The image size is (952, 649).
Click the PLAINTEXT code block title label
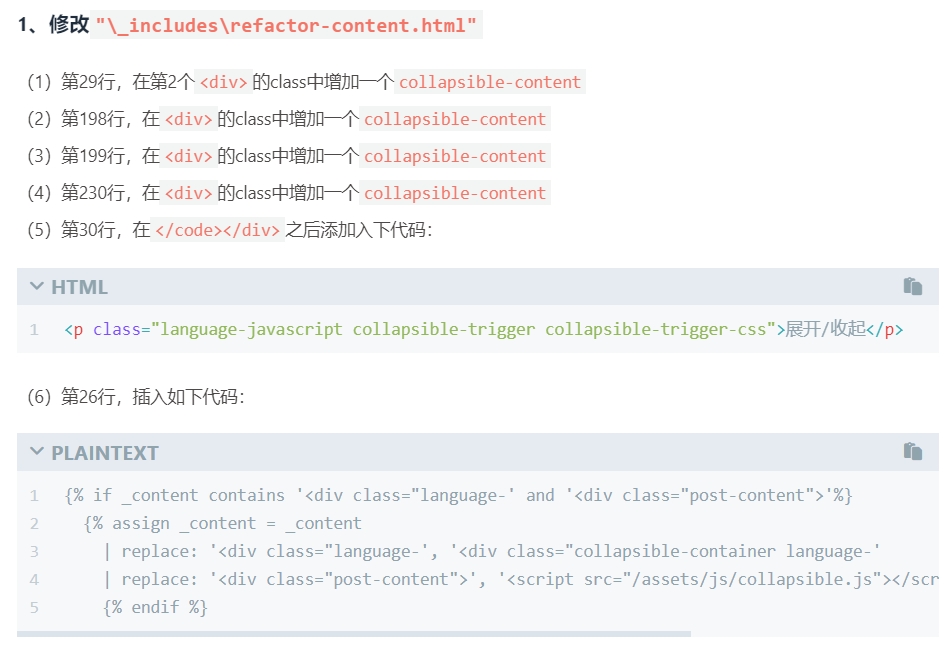[x=105, y=452]
